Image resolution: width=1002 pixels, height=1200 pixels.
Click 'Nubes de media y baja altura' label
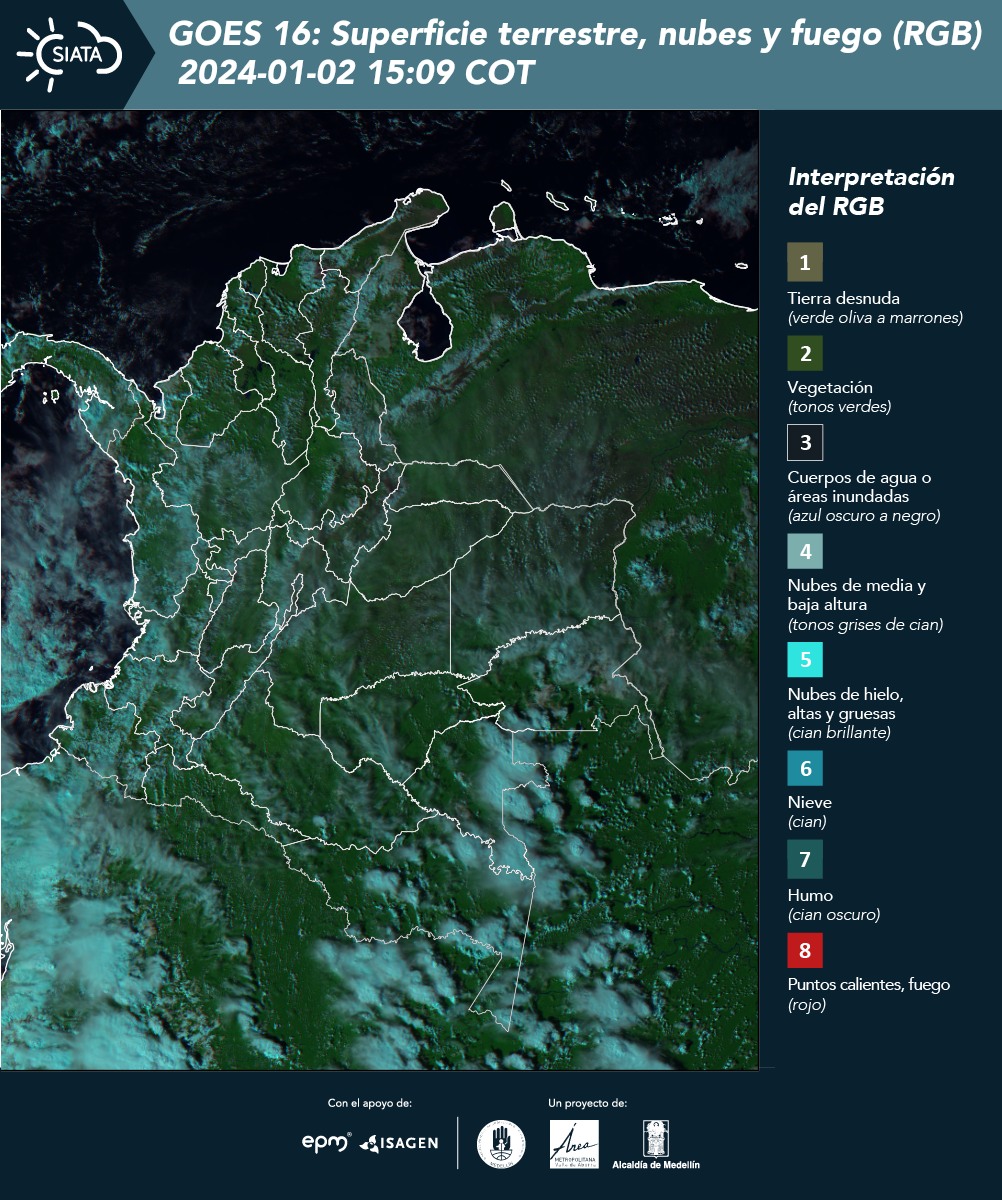click(857, 595)
